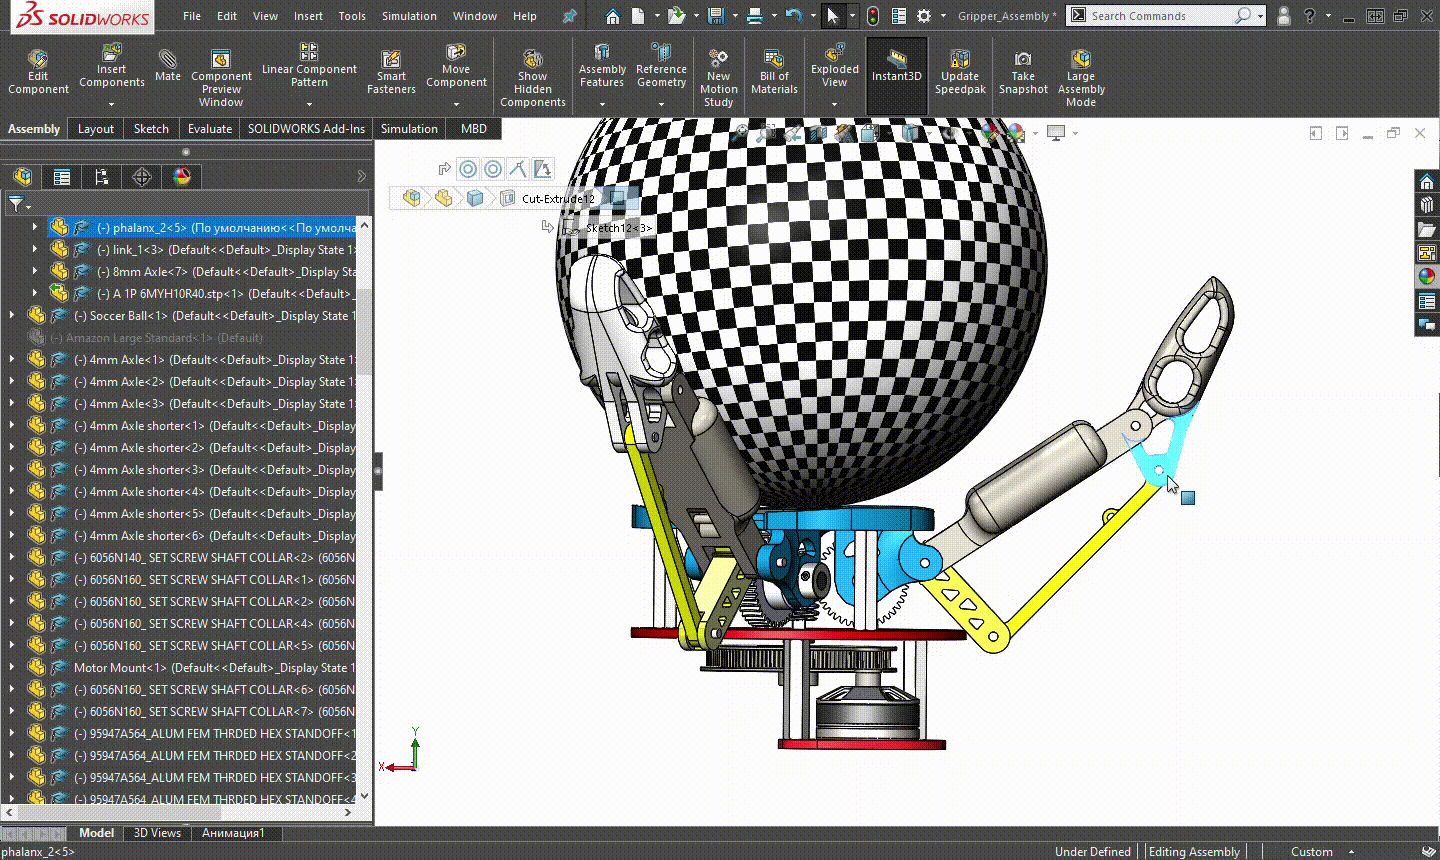This screenshot has width=1440, height=860.
Task: Switch to the MBD tab
Action: [x=474, y=128]
